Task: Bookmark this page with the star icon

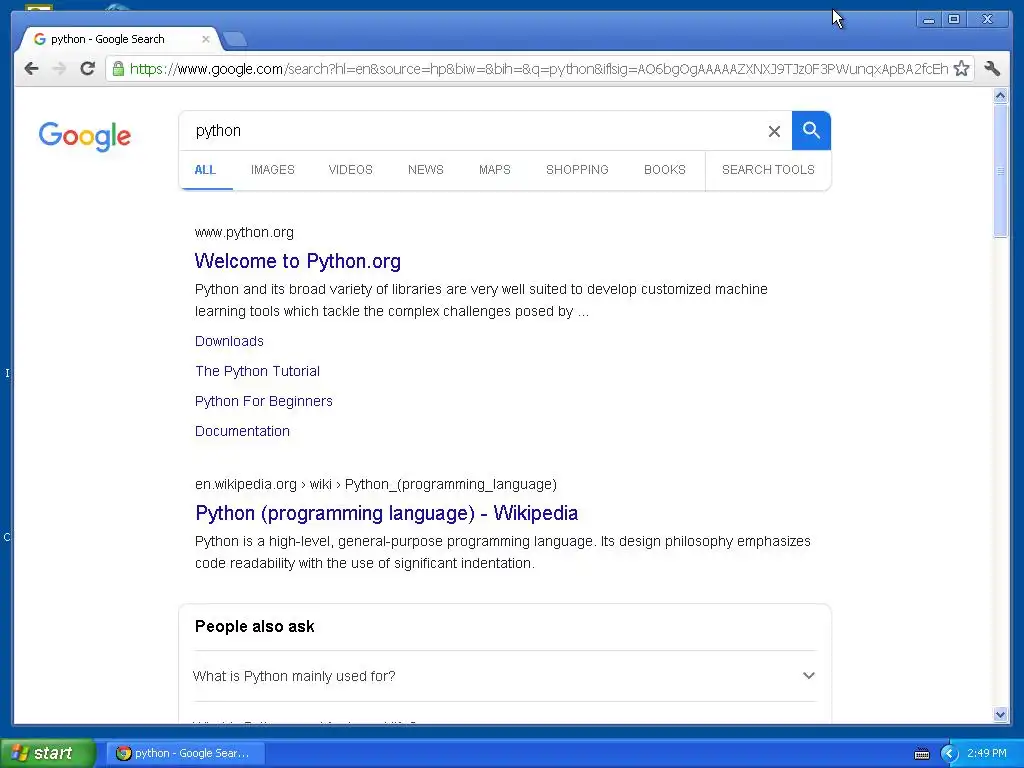Action: (961, 69)
